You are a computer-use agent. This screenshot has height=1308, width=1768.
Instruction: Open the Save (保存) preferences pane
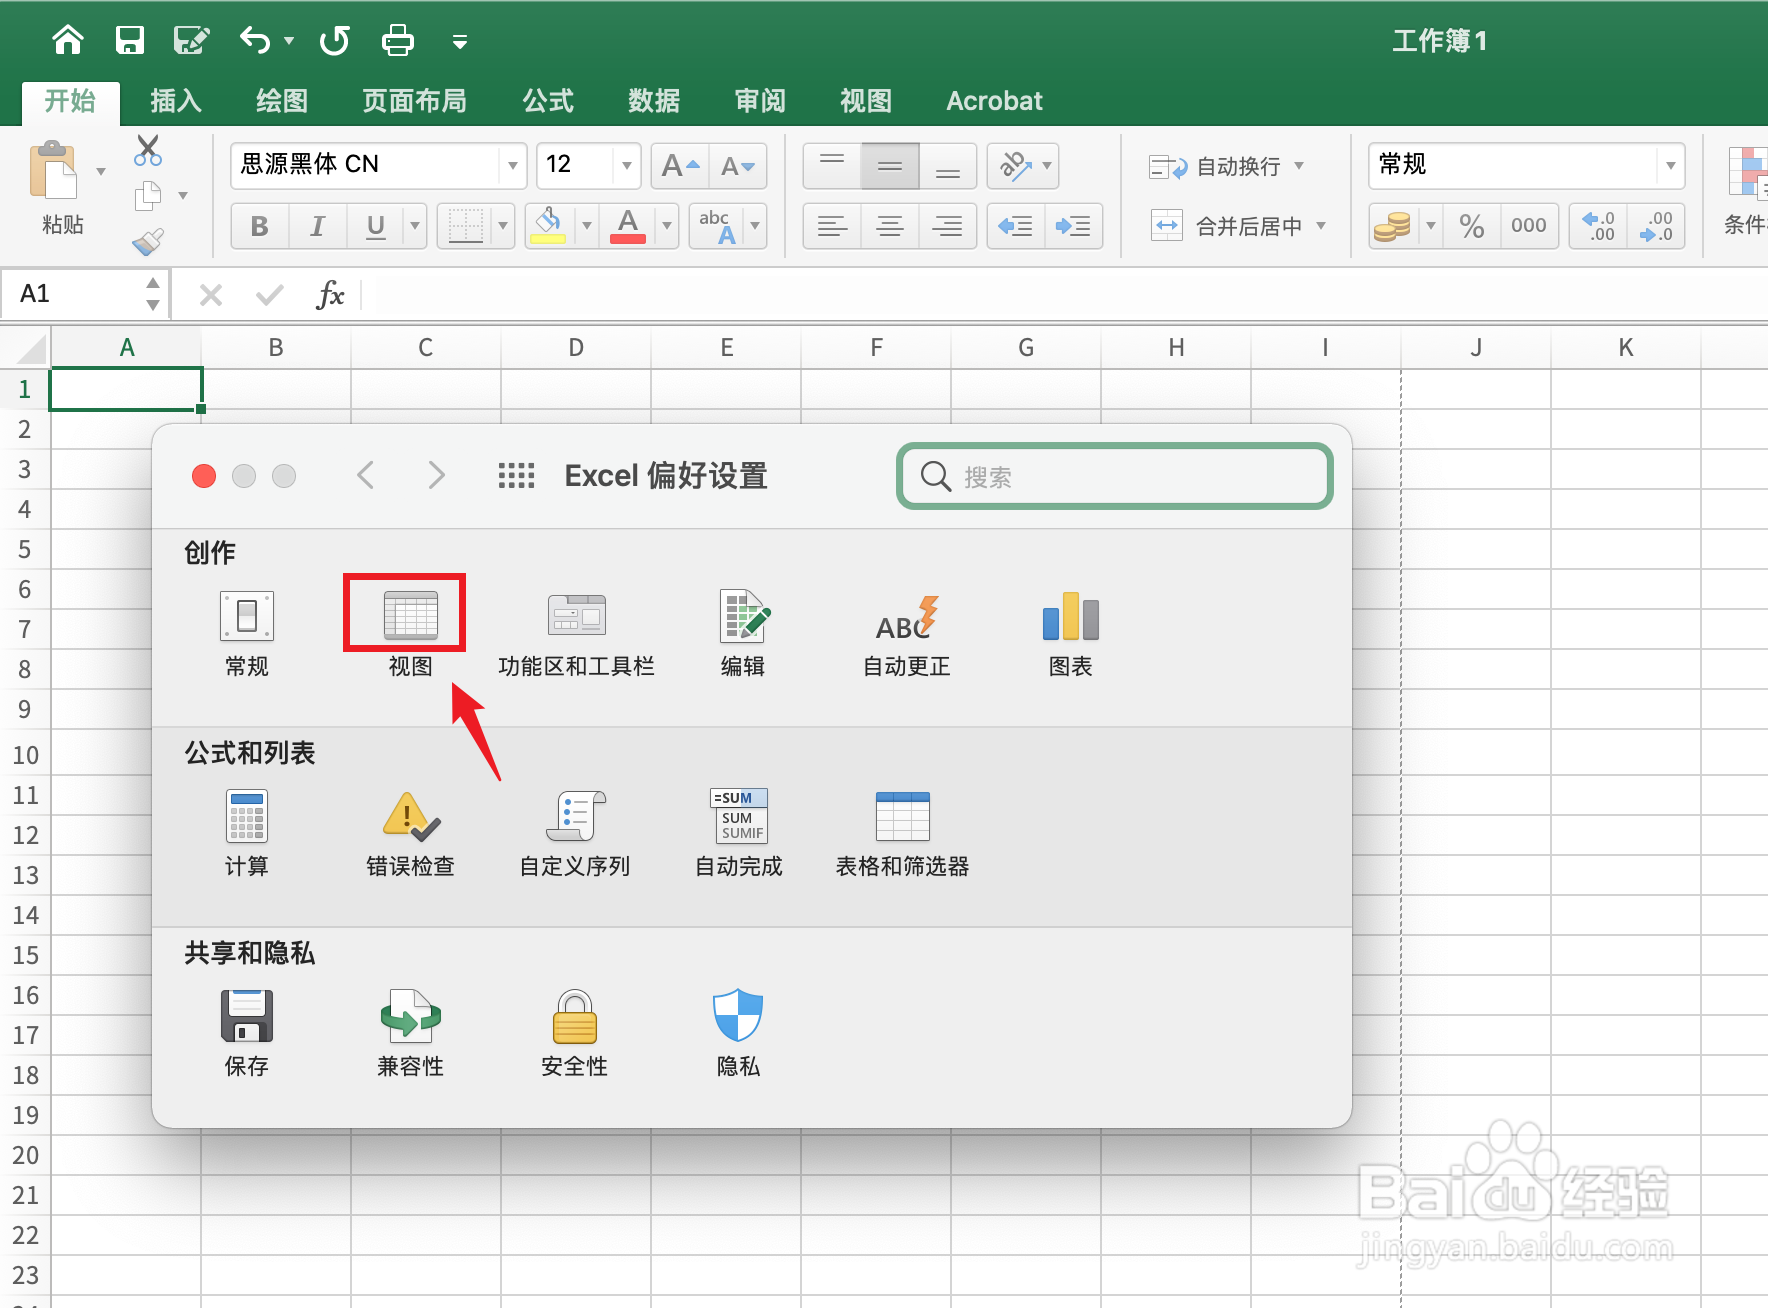246,1033
